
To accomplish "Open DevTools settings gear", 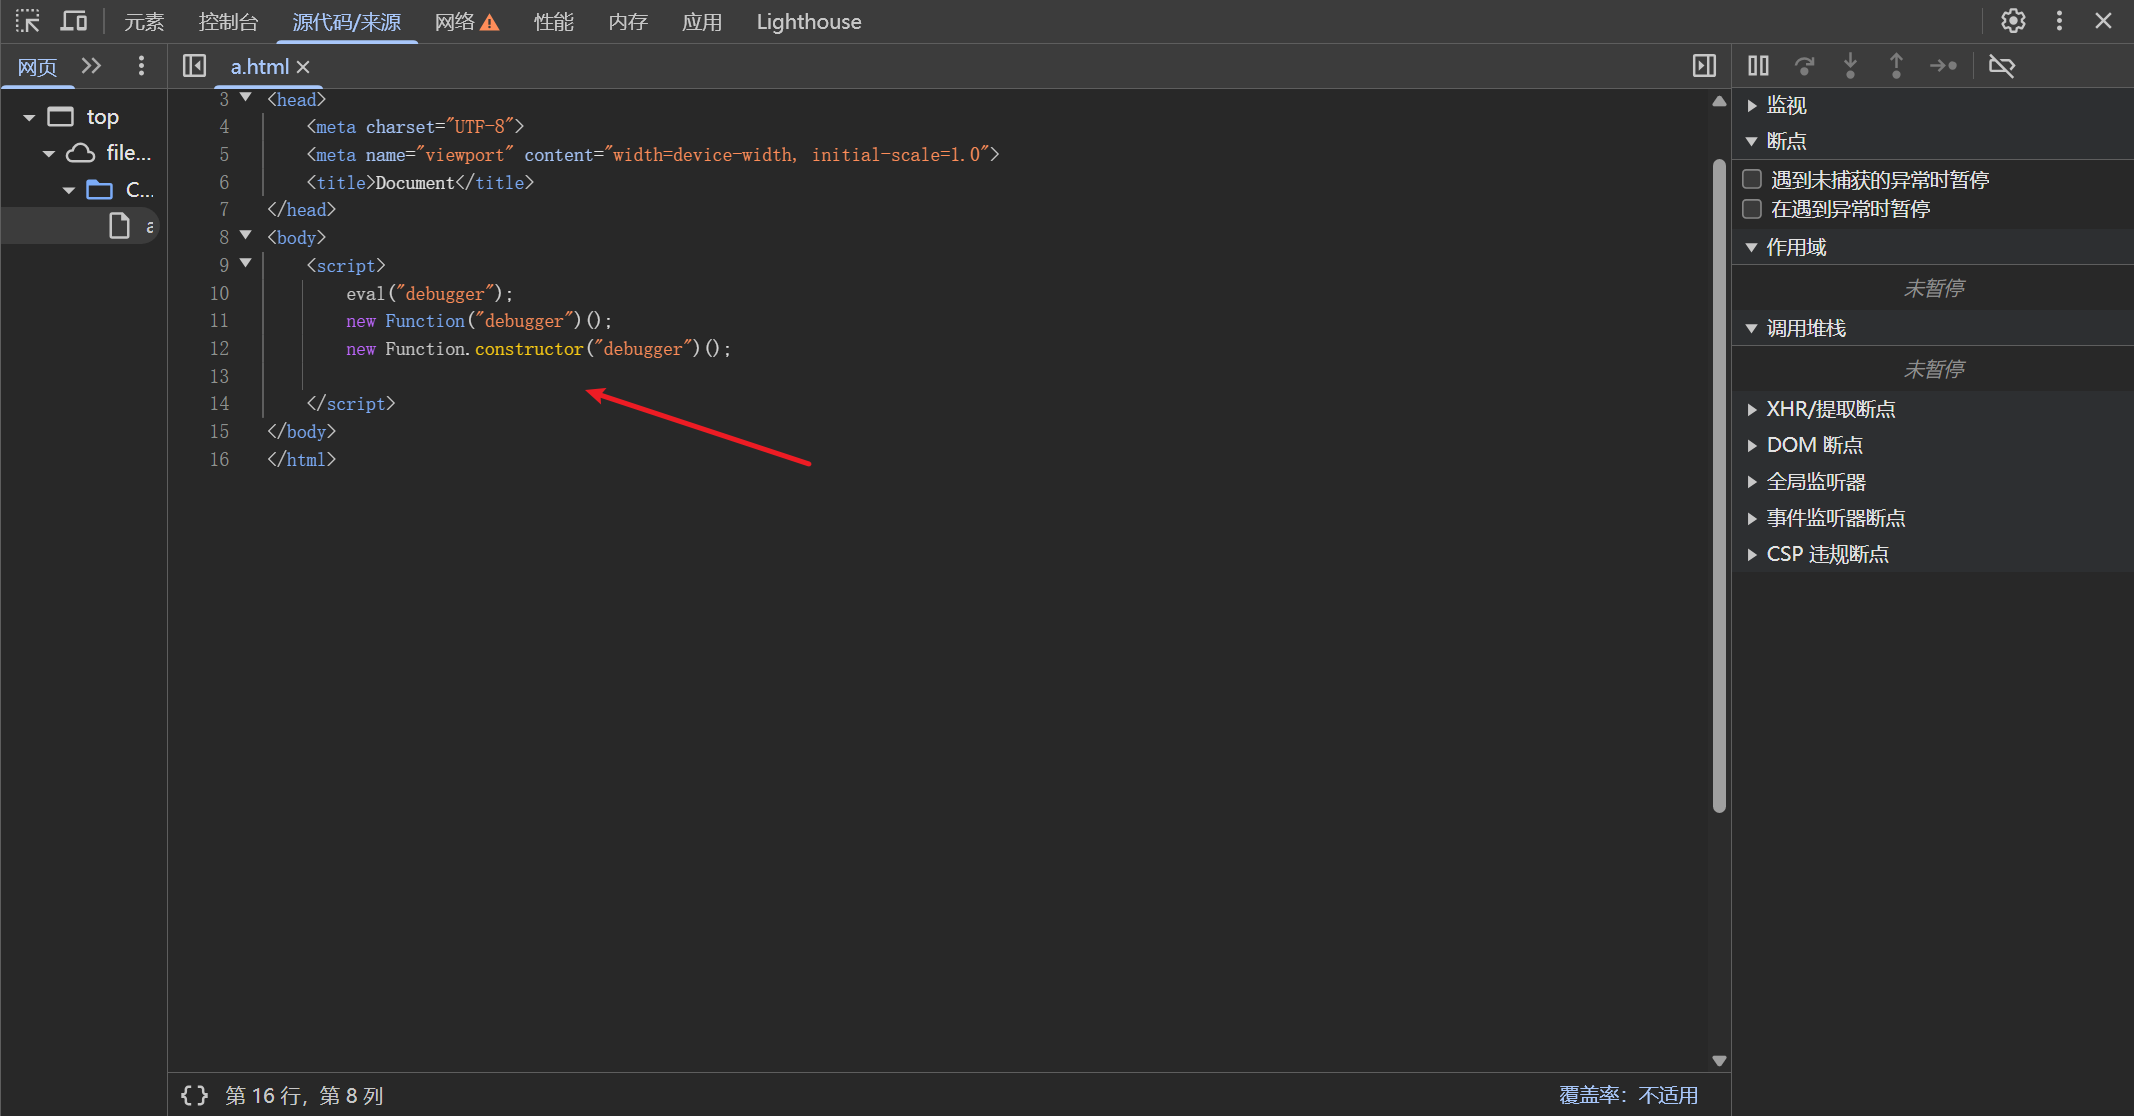I will click(x=2013, y=21).
